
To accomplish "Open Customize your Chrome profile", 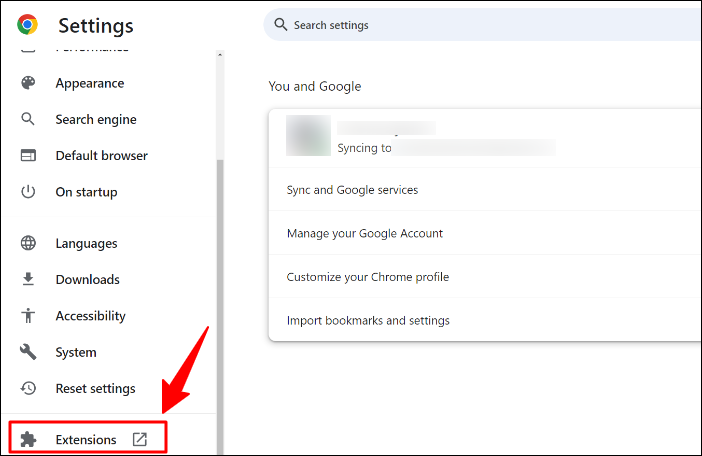I will coord(368,277).
